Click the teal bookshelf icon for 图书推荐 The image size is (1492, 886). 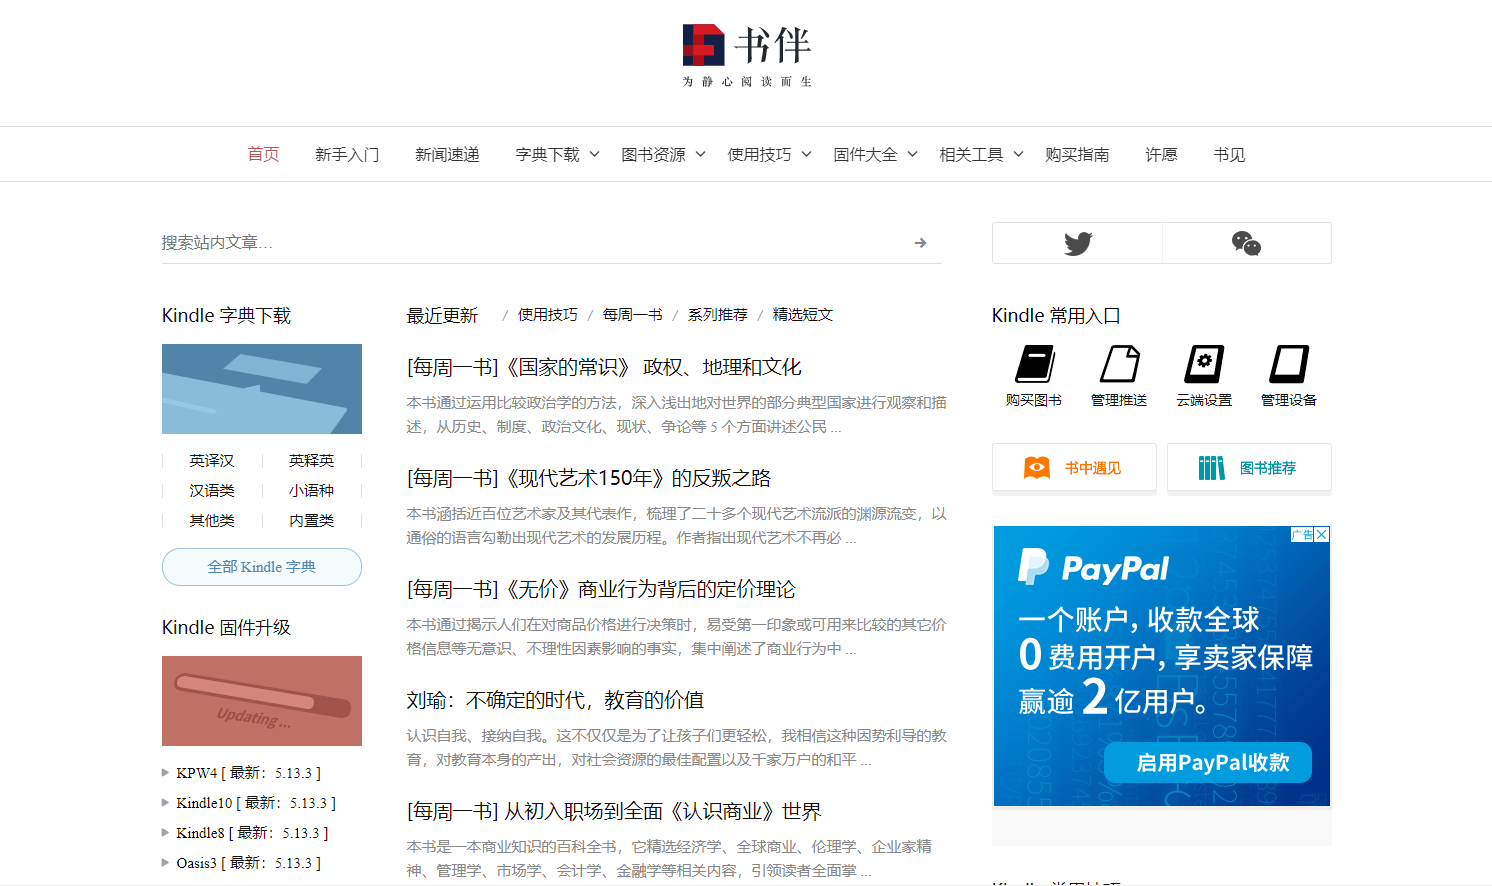pos(1213,466)
